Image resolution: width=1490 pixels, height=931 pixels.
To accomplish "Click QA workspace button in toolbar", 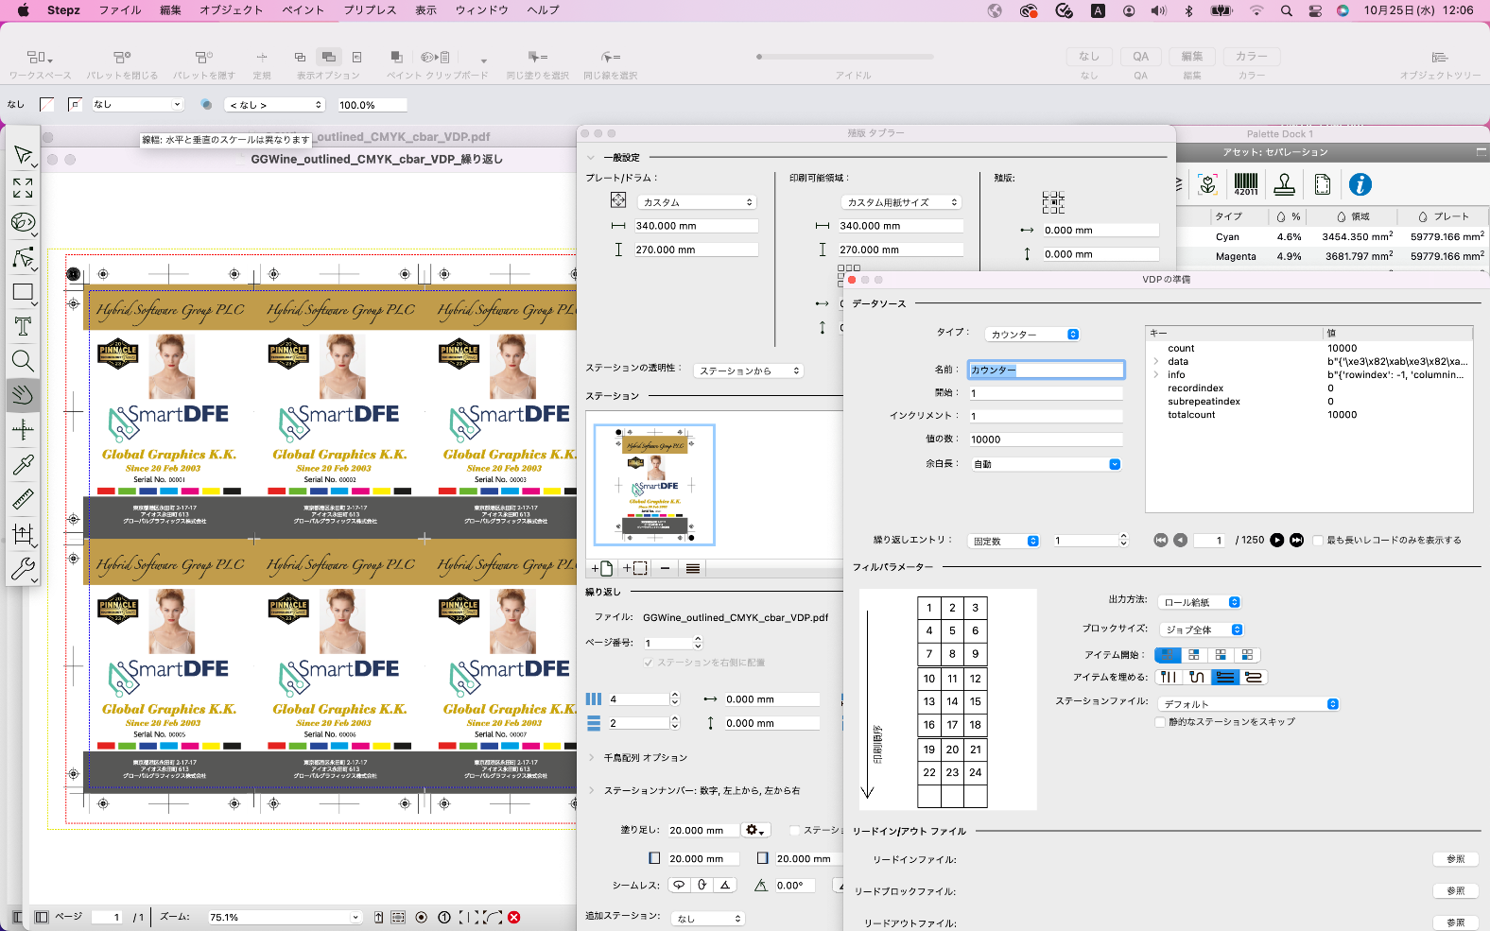I will [1141, 57].
